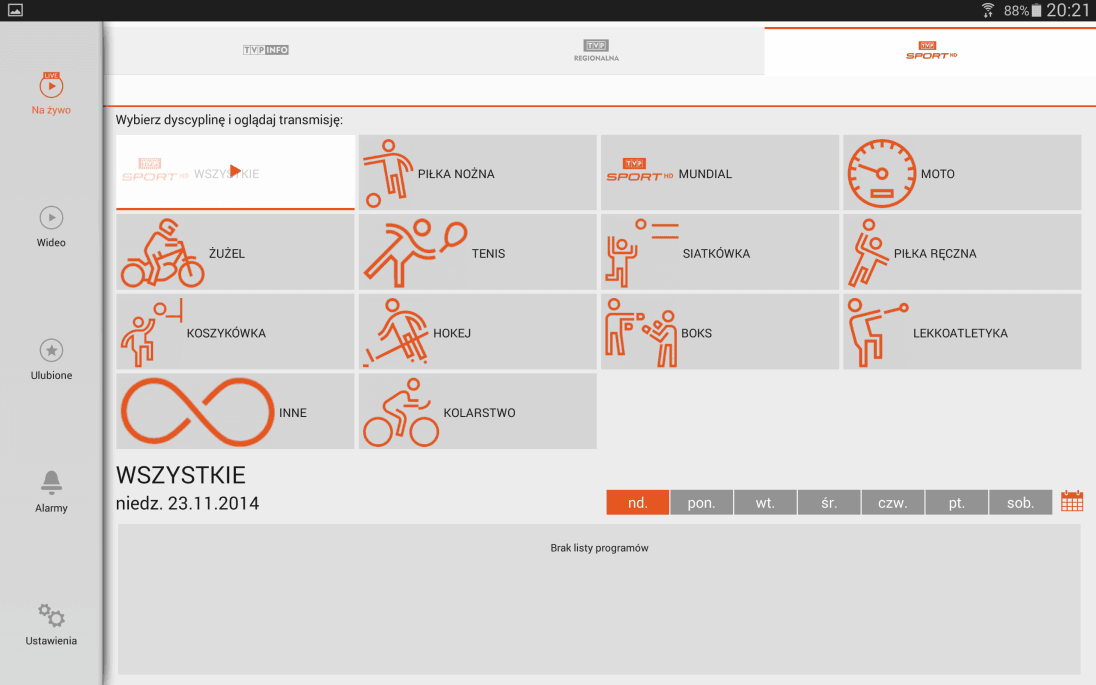Open the TVP Sport Mundial tile
Viewport: 1096px width, 685px height.
point(719,173)
